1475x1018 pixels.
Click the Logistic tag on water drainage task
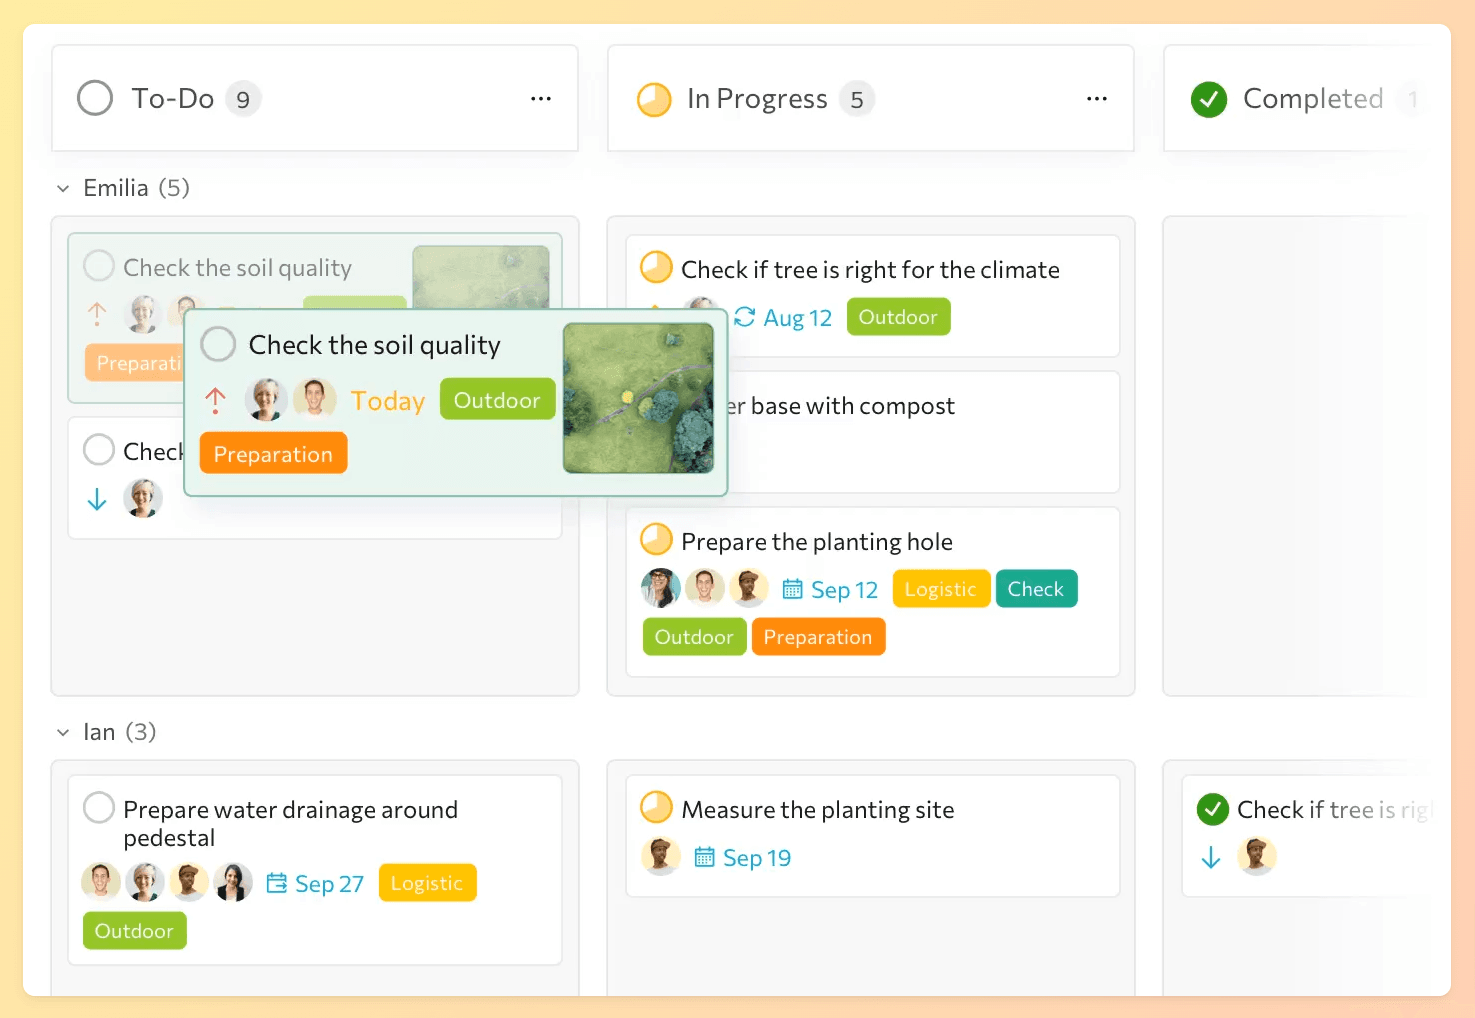427,883
